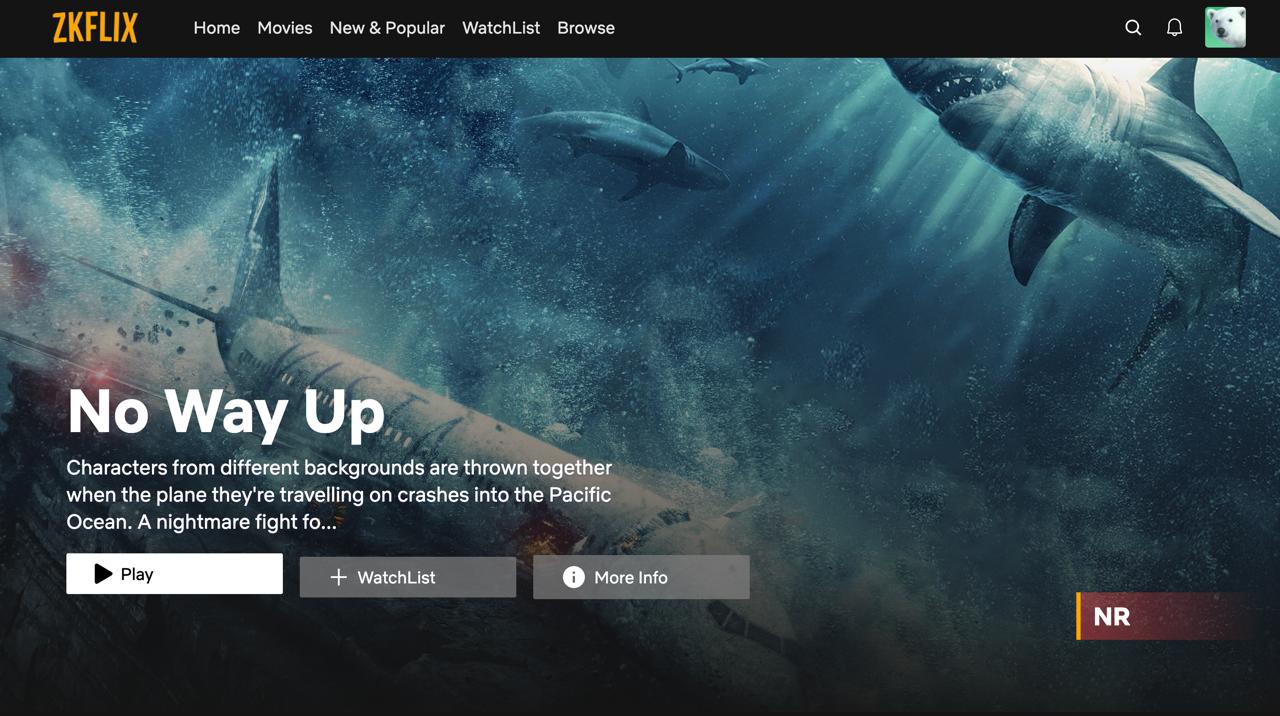Go to the Home nav item
Image resolution: width=1280 pixels, height=716 pixels.
(217, 28)
